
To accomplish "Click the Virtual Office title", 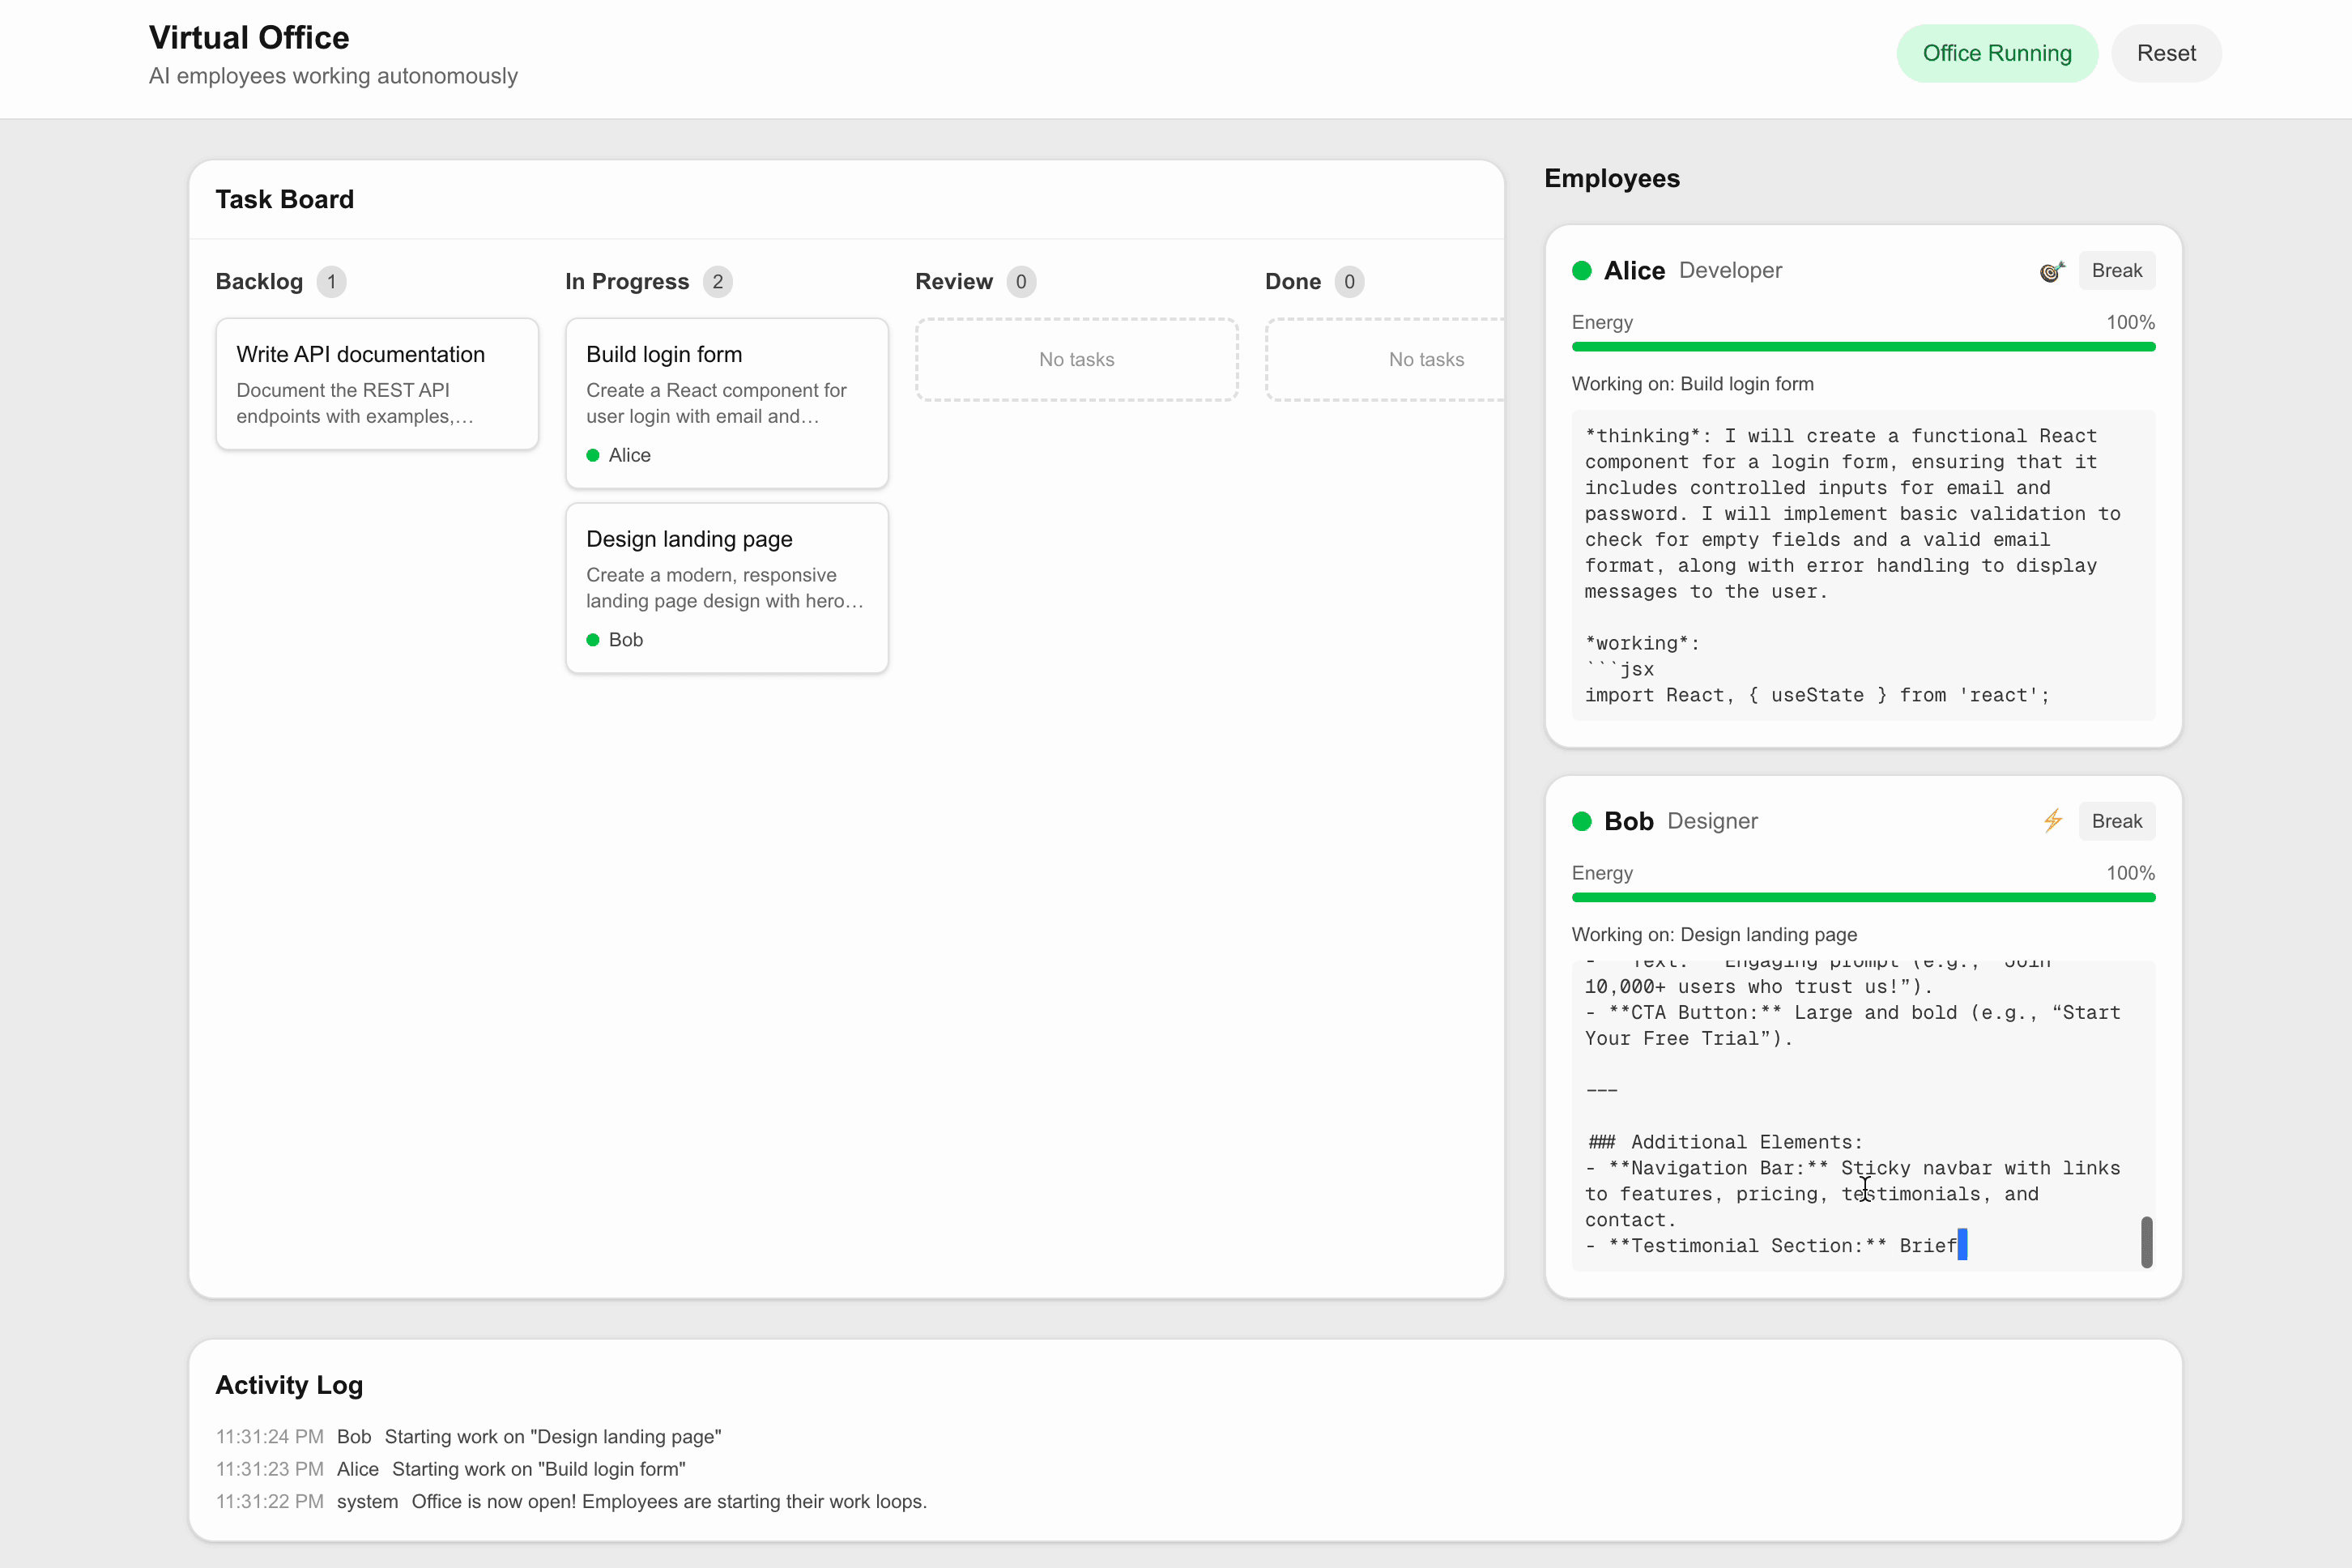I will tap(249, 38).
